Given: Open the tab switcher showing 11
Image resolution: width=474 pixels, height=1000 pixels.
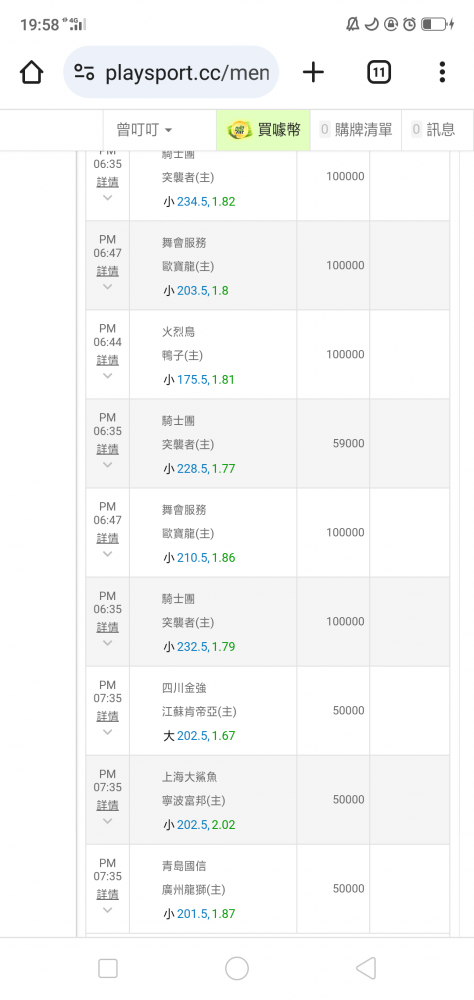Looking at the screenshot, I should pos(379,72).
